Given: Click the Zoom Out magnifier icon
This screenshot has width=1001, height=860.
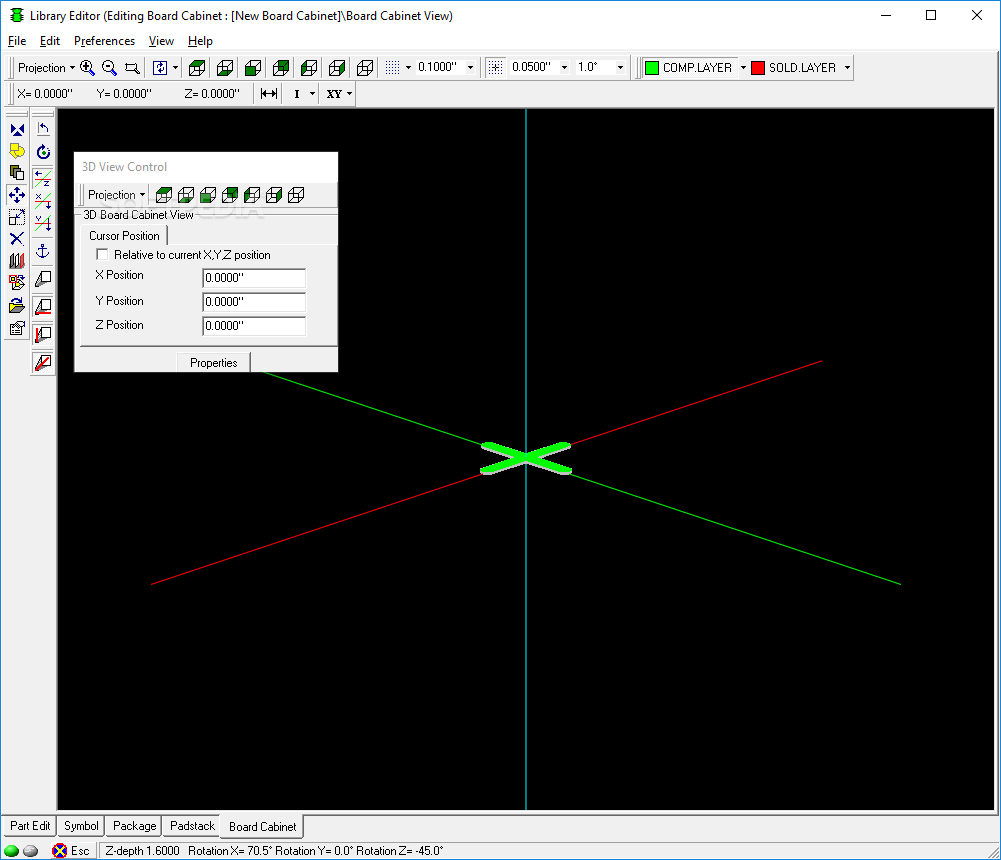Looking at the screenshot, I should [x=110, y=68].
